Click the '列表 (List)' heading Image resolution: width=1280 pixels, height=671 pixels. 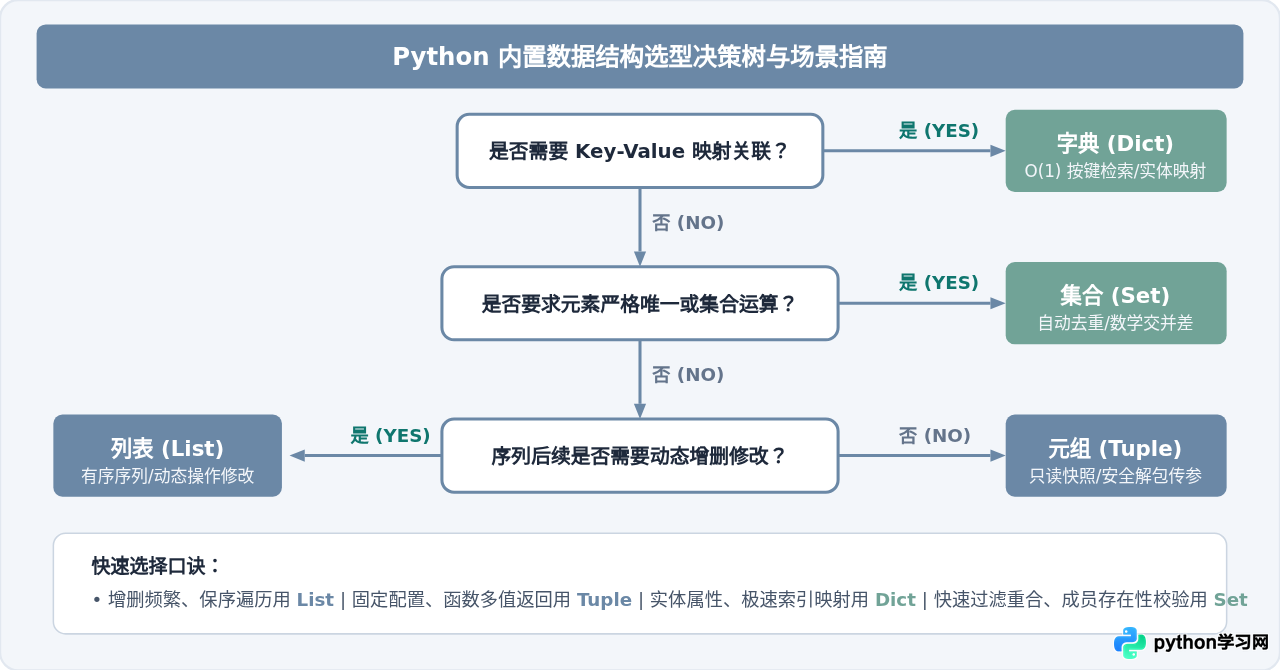click(x=167, y=448)
